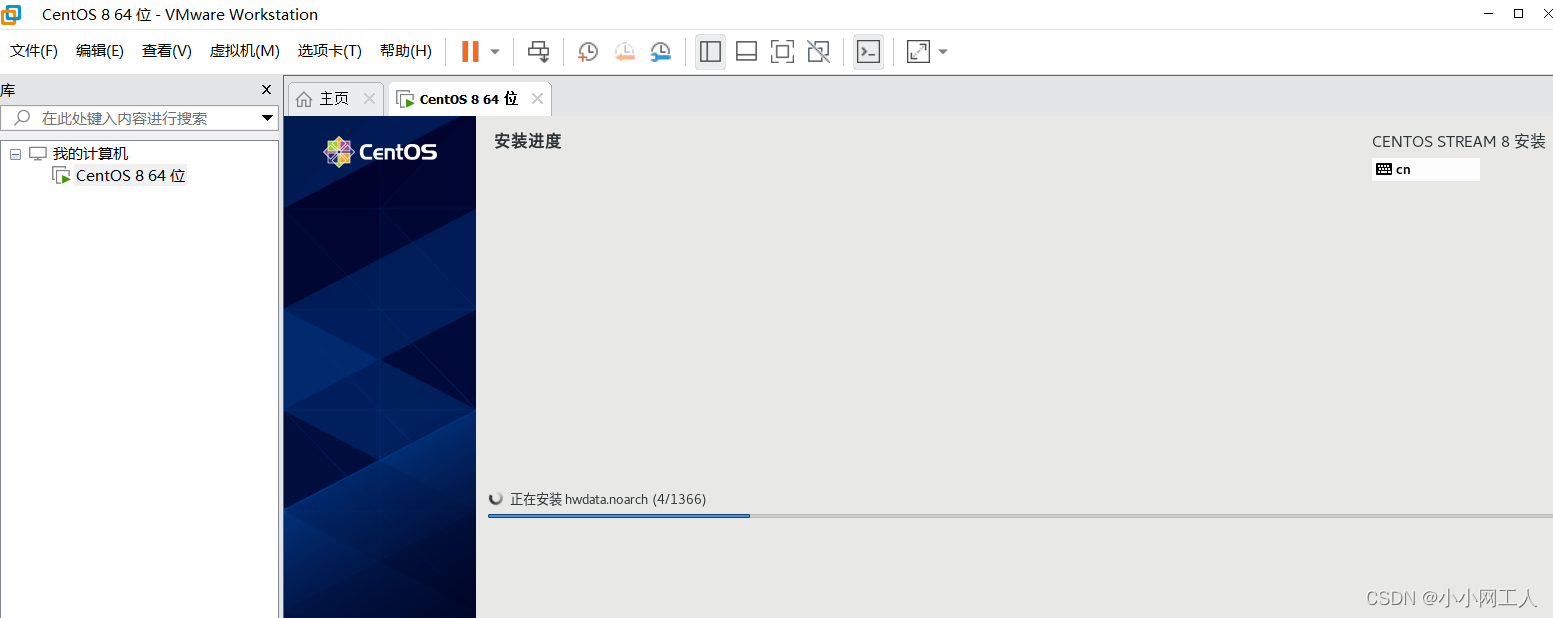The image size is (1553, 618).
Task: Click the cn keyboard layout indicator
Action: (1426, 169)
